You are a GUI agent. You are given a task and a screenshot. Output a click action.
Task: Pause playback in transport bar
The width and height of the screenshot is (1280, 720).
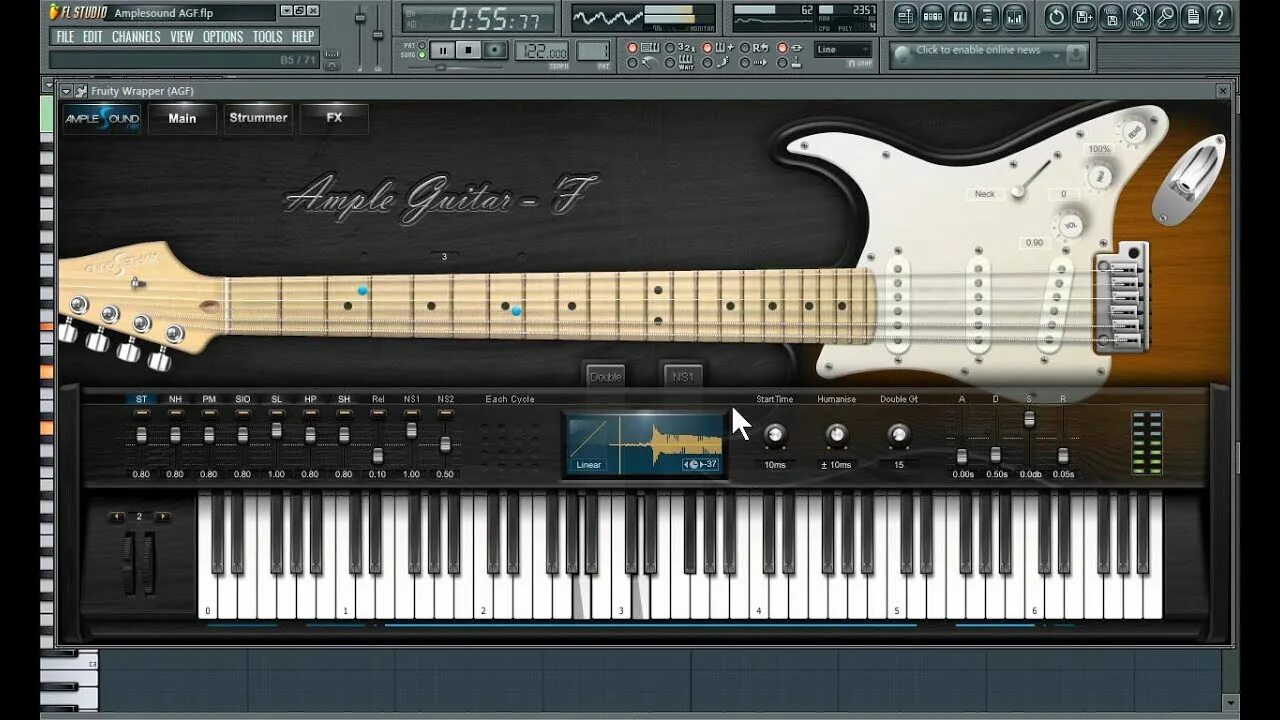point(442,49)
